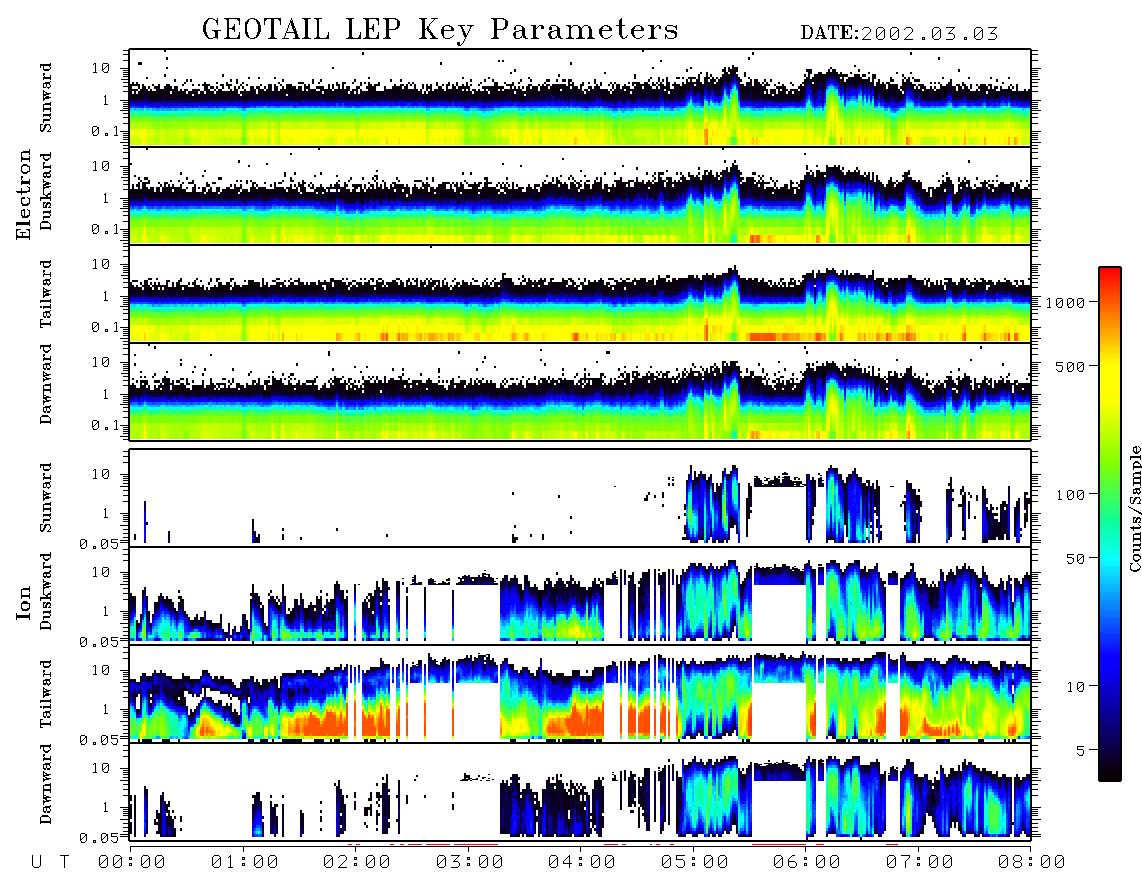
Task: Select the Electron "Tailward" axis label
Action: coord(46,294)
